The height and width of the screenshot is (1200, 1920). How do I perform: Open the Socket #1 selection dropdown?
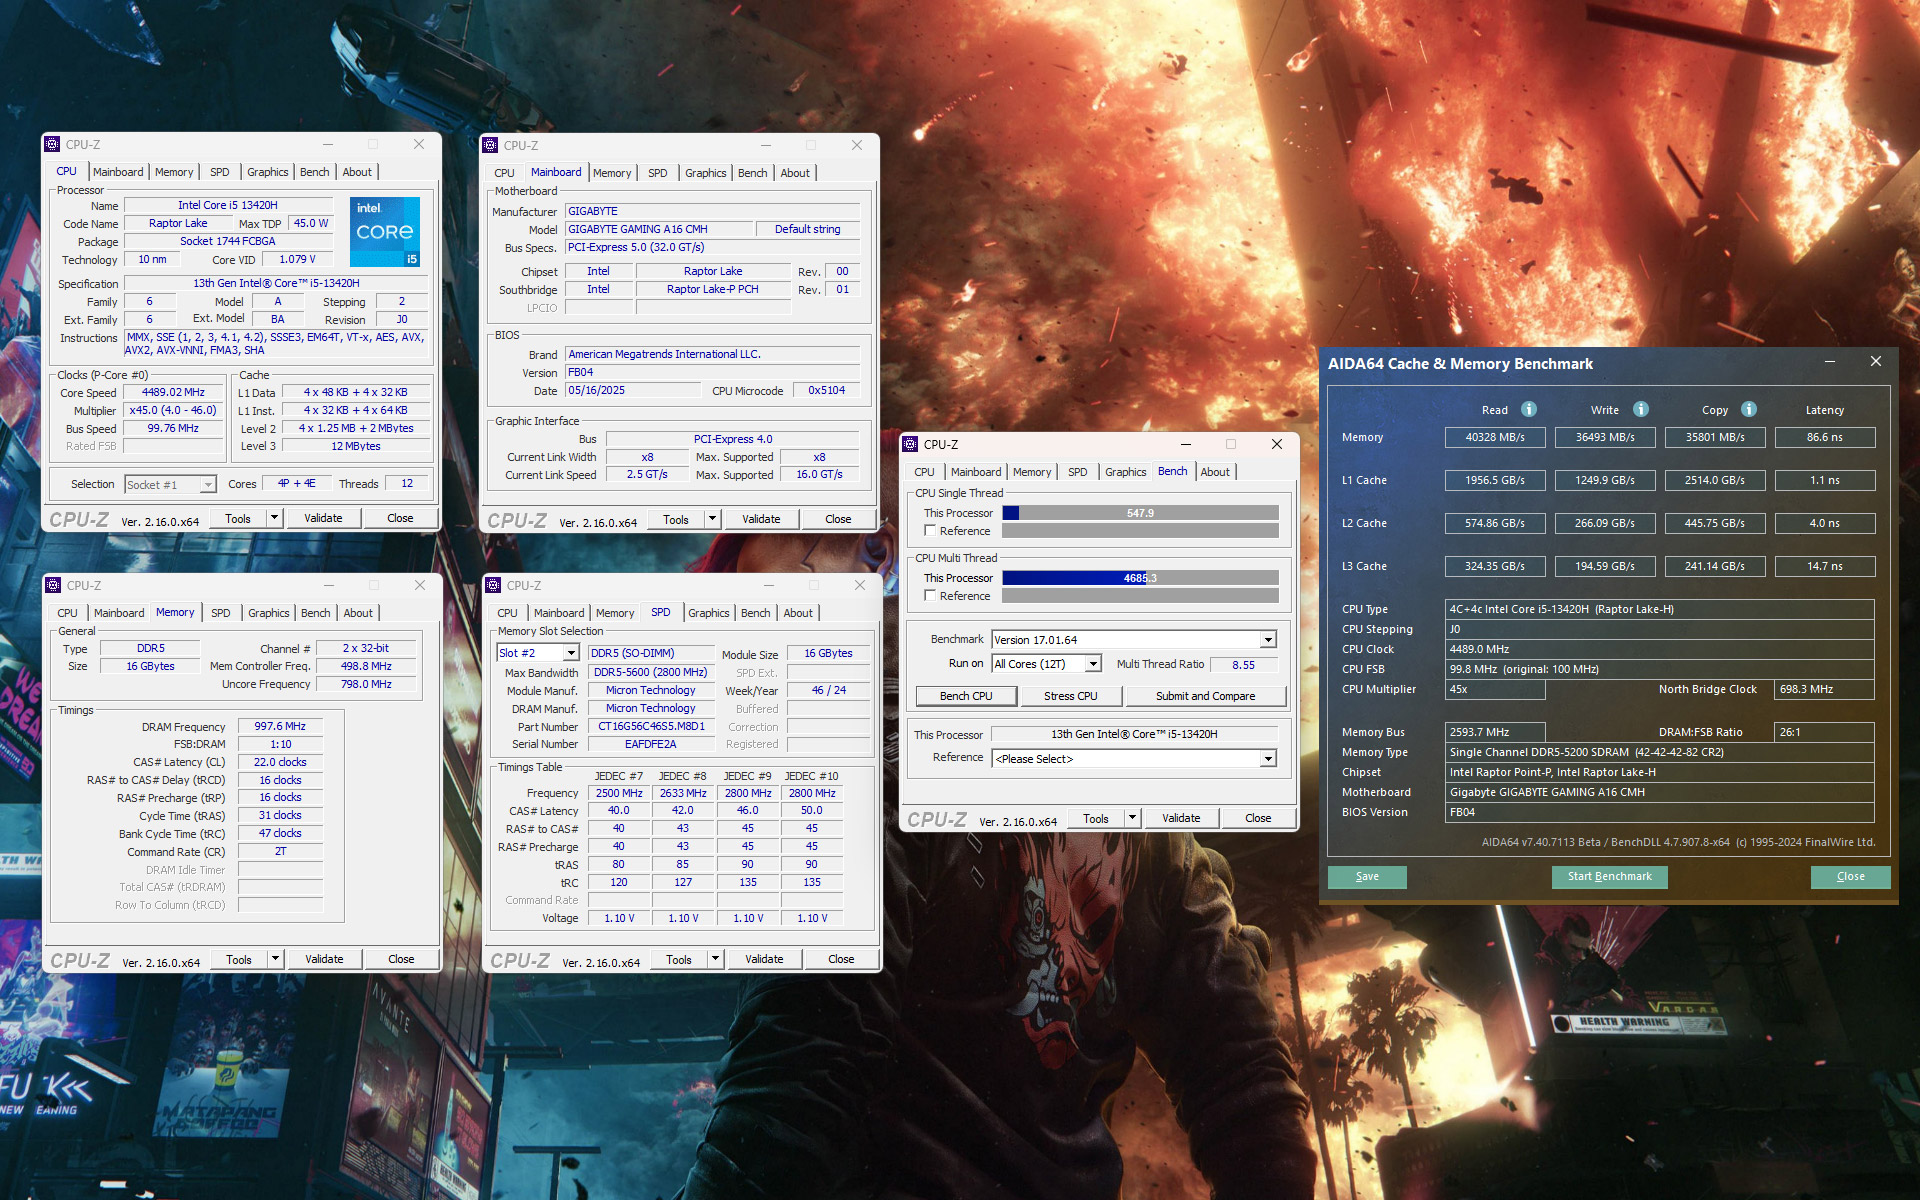(208, 485)
